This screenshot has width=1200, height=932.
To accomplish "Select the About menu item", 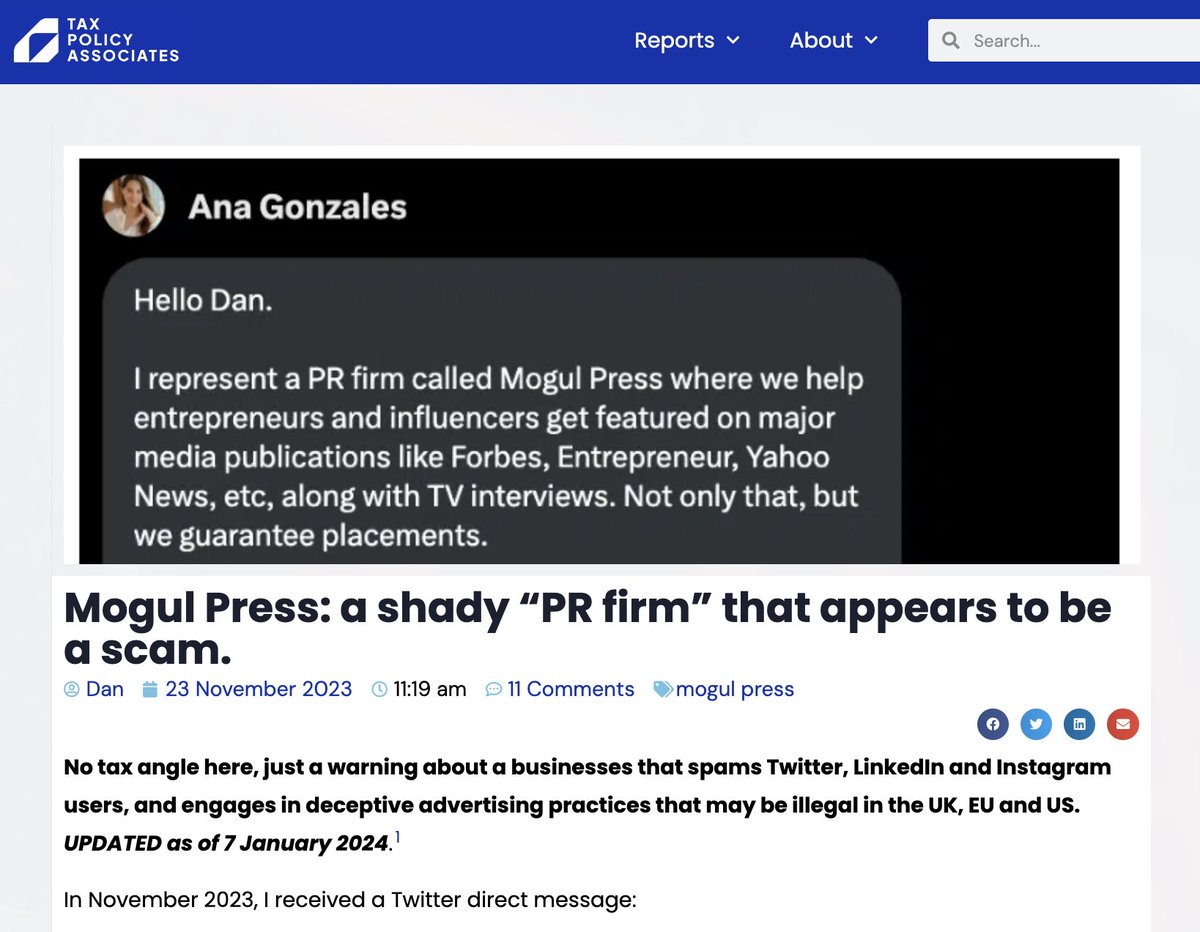I will [821, 40].
